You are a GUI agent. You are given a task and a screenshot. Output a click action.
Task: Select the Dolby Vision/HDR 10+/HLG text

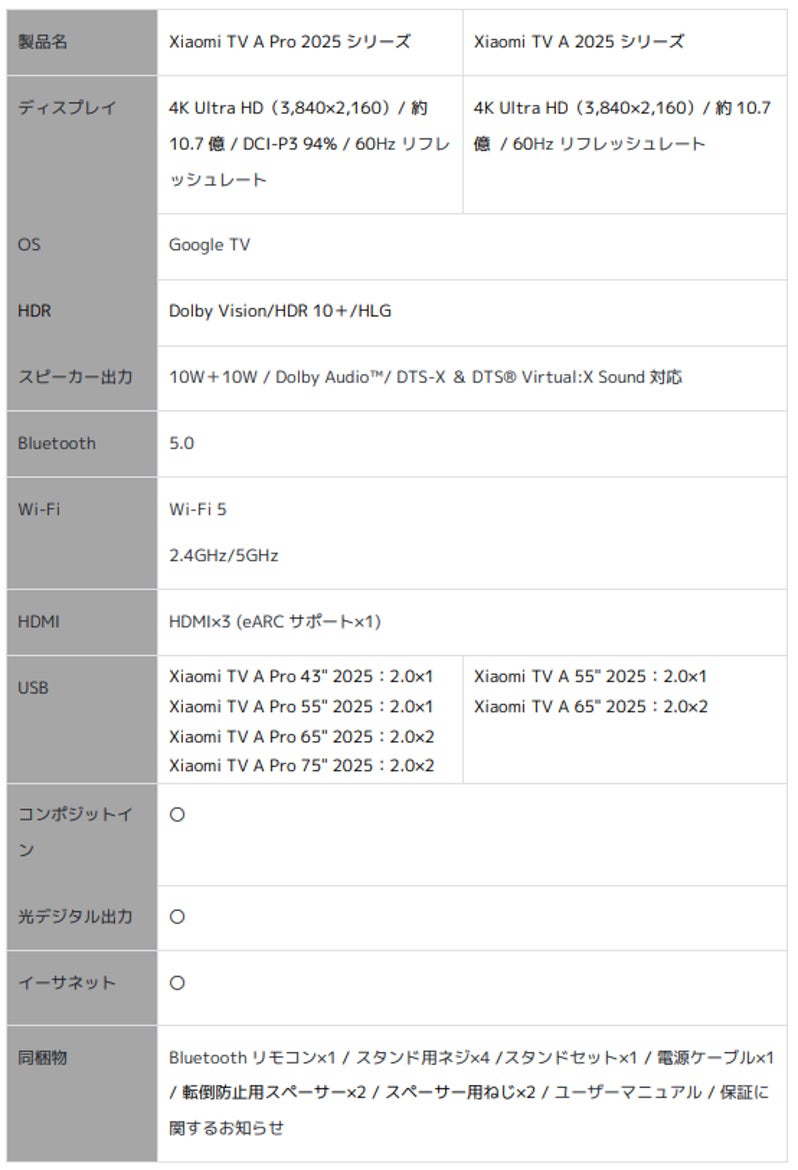[x=280, y=311]
